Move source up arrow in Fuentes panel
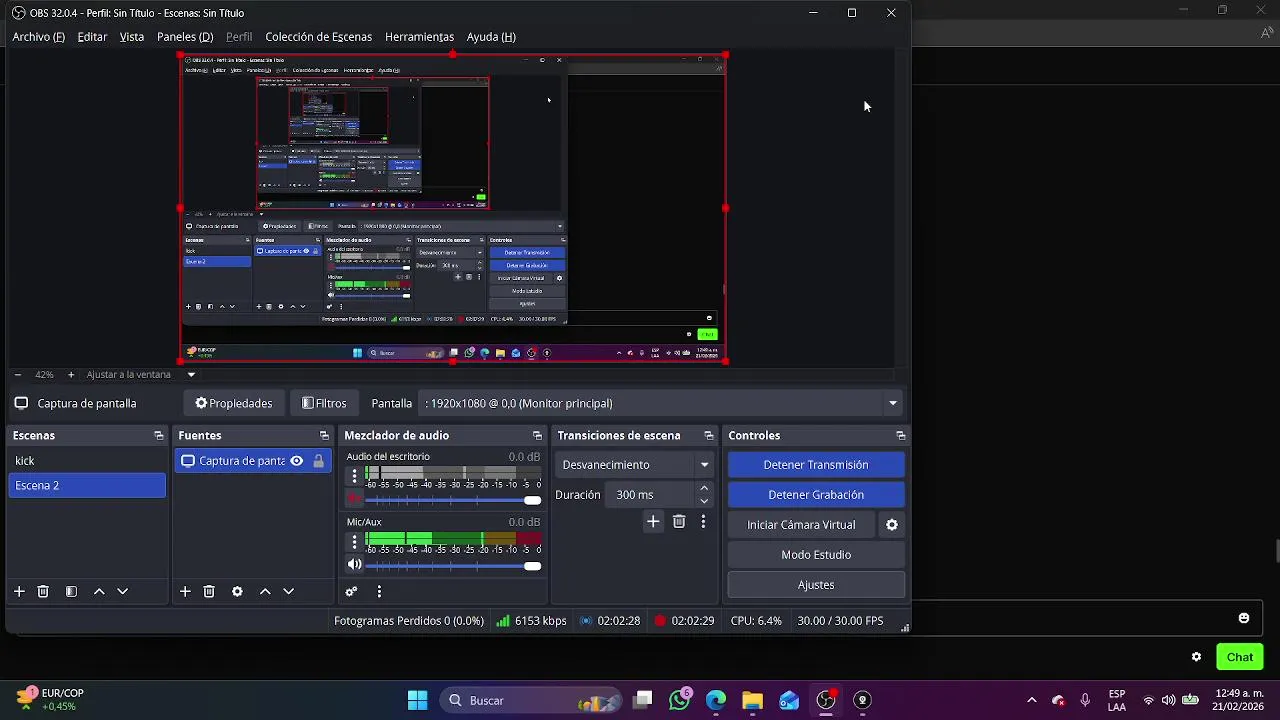 (x=265, y=591)
